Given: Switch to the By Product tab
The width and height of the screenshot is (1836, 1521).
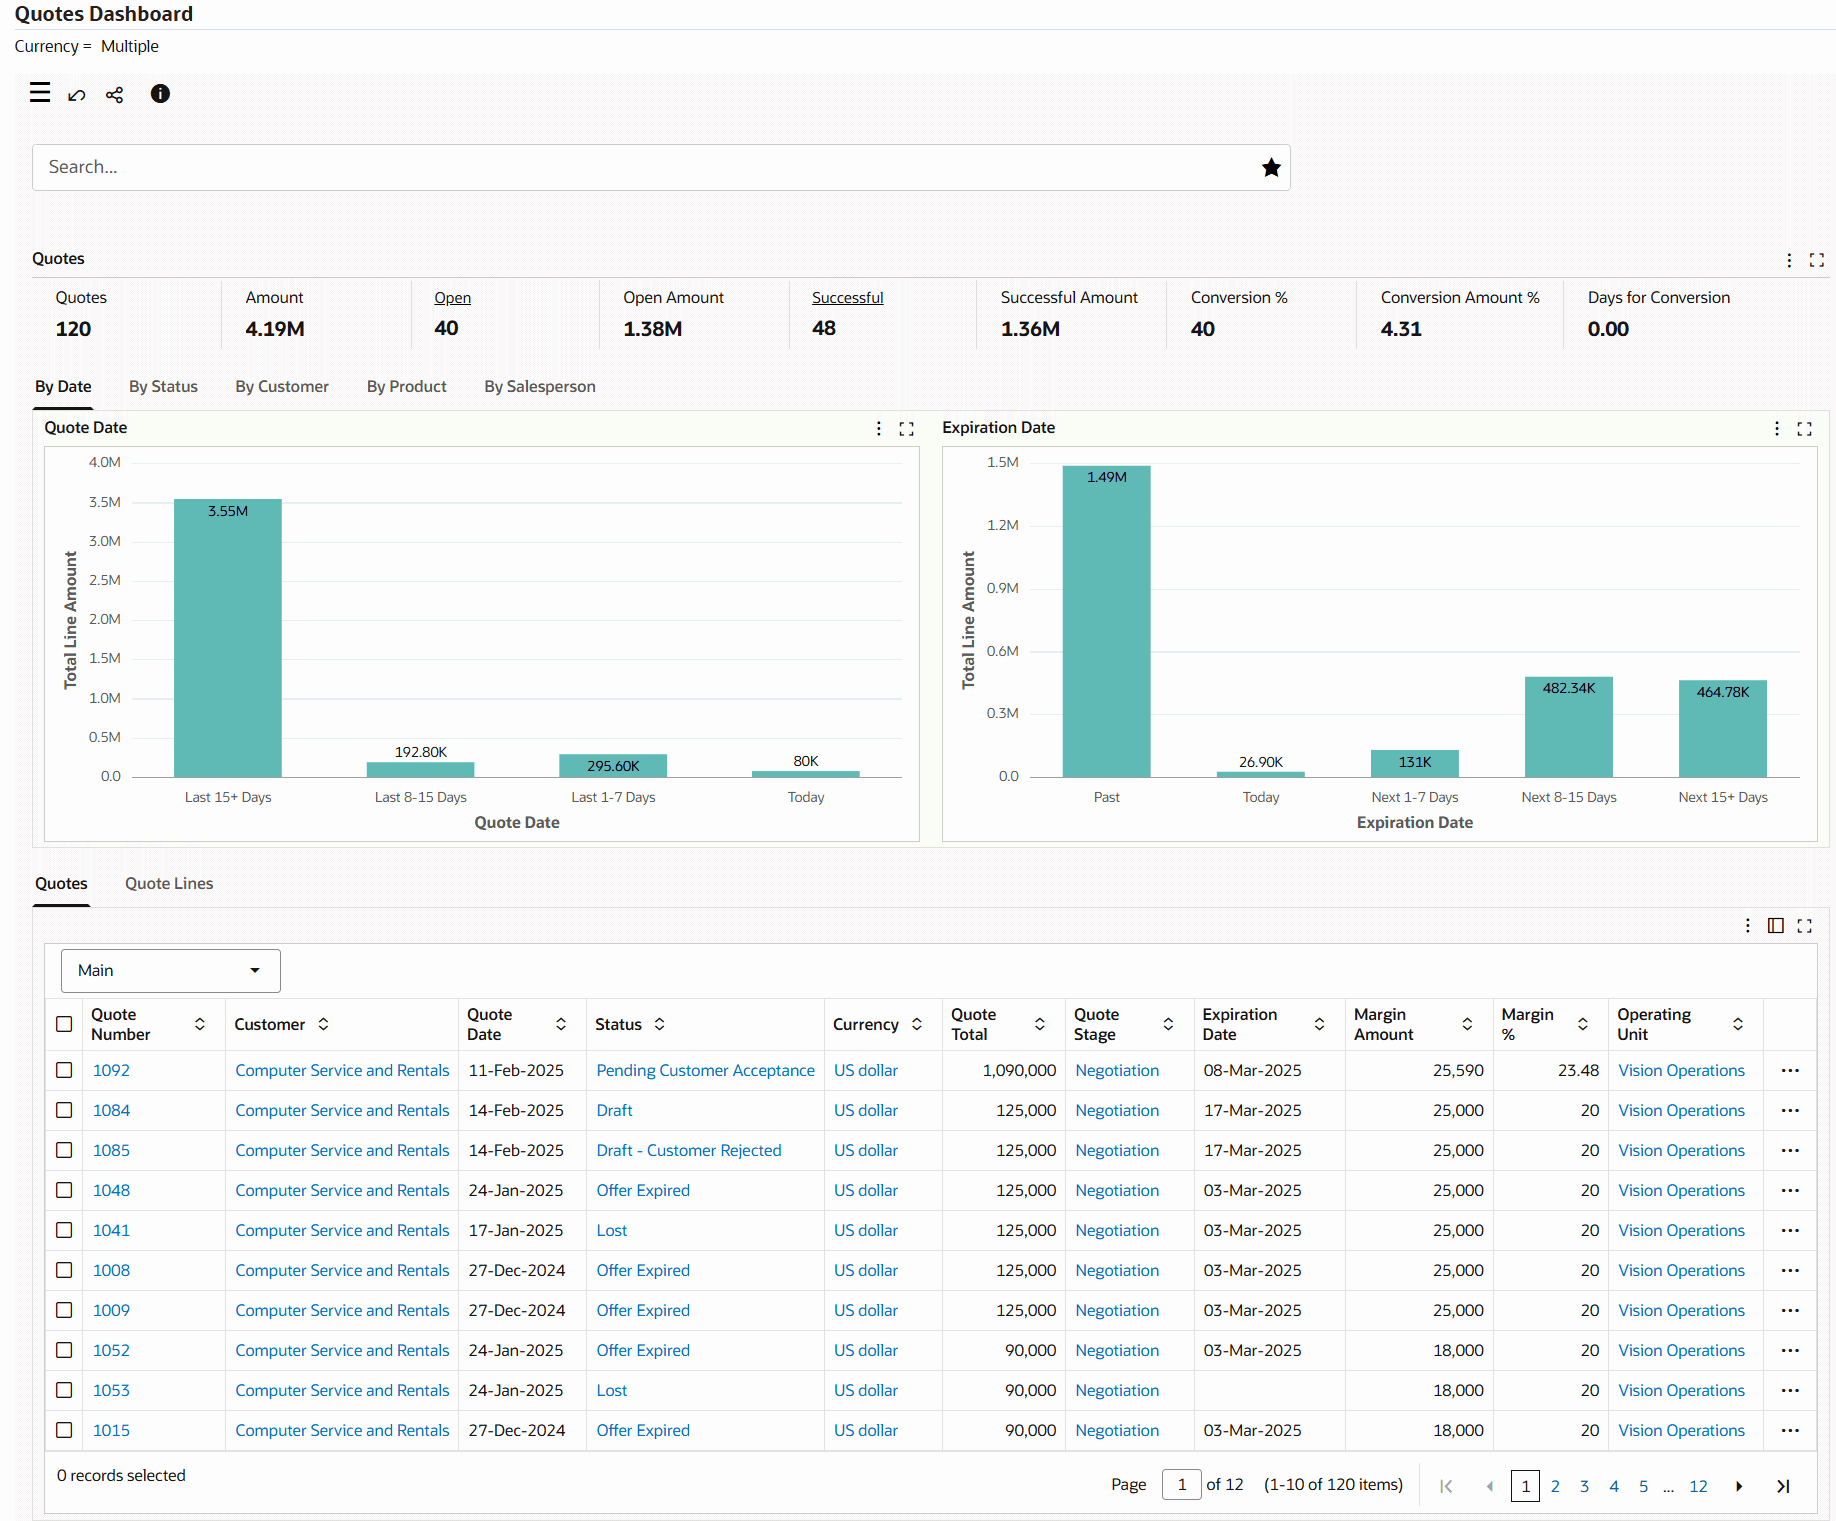Looking at the screenshot, I should point(406,387).
